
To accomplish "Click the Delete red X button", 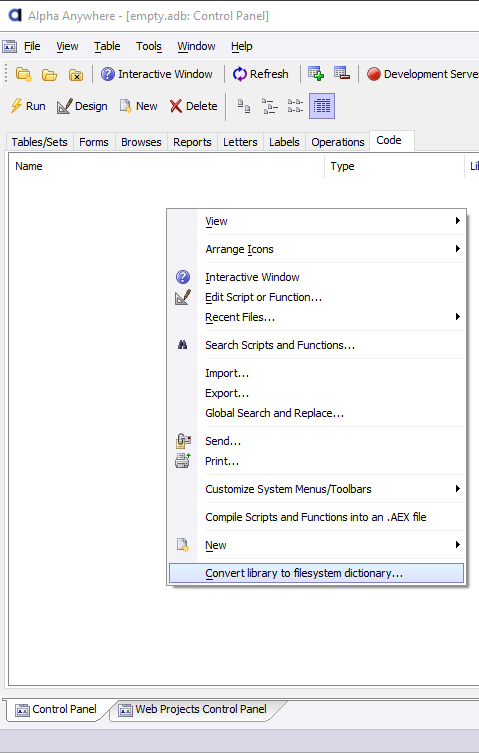I will 194,106.
